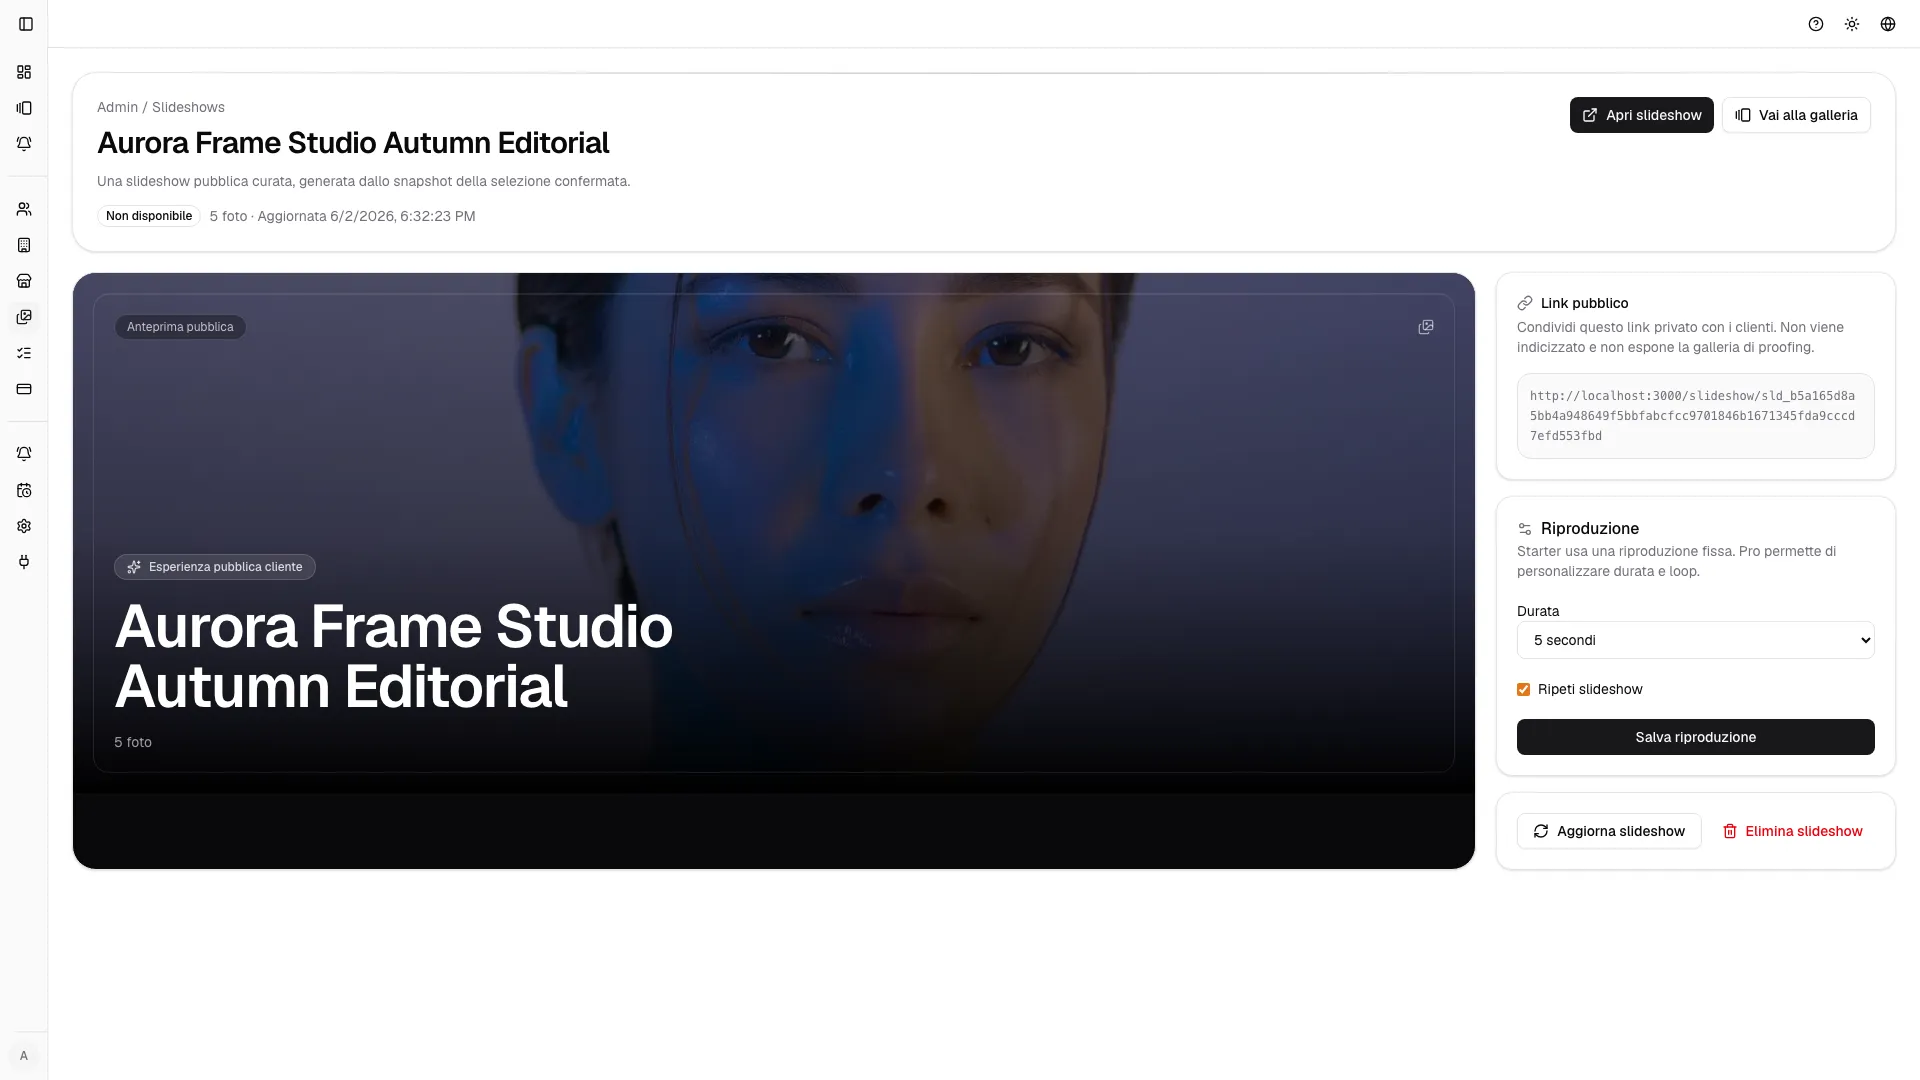Click the Non disponibile status badge

tap(149, 216)
